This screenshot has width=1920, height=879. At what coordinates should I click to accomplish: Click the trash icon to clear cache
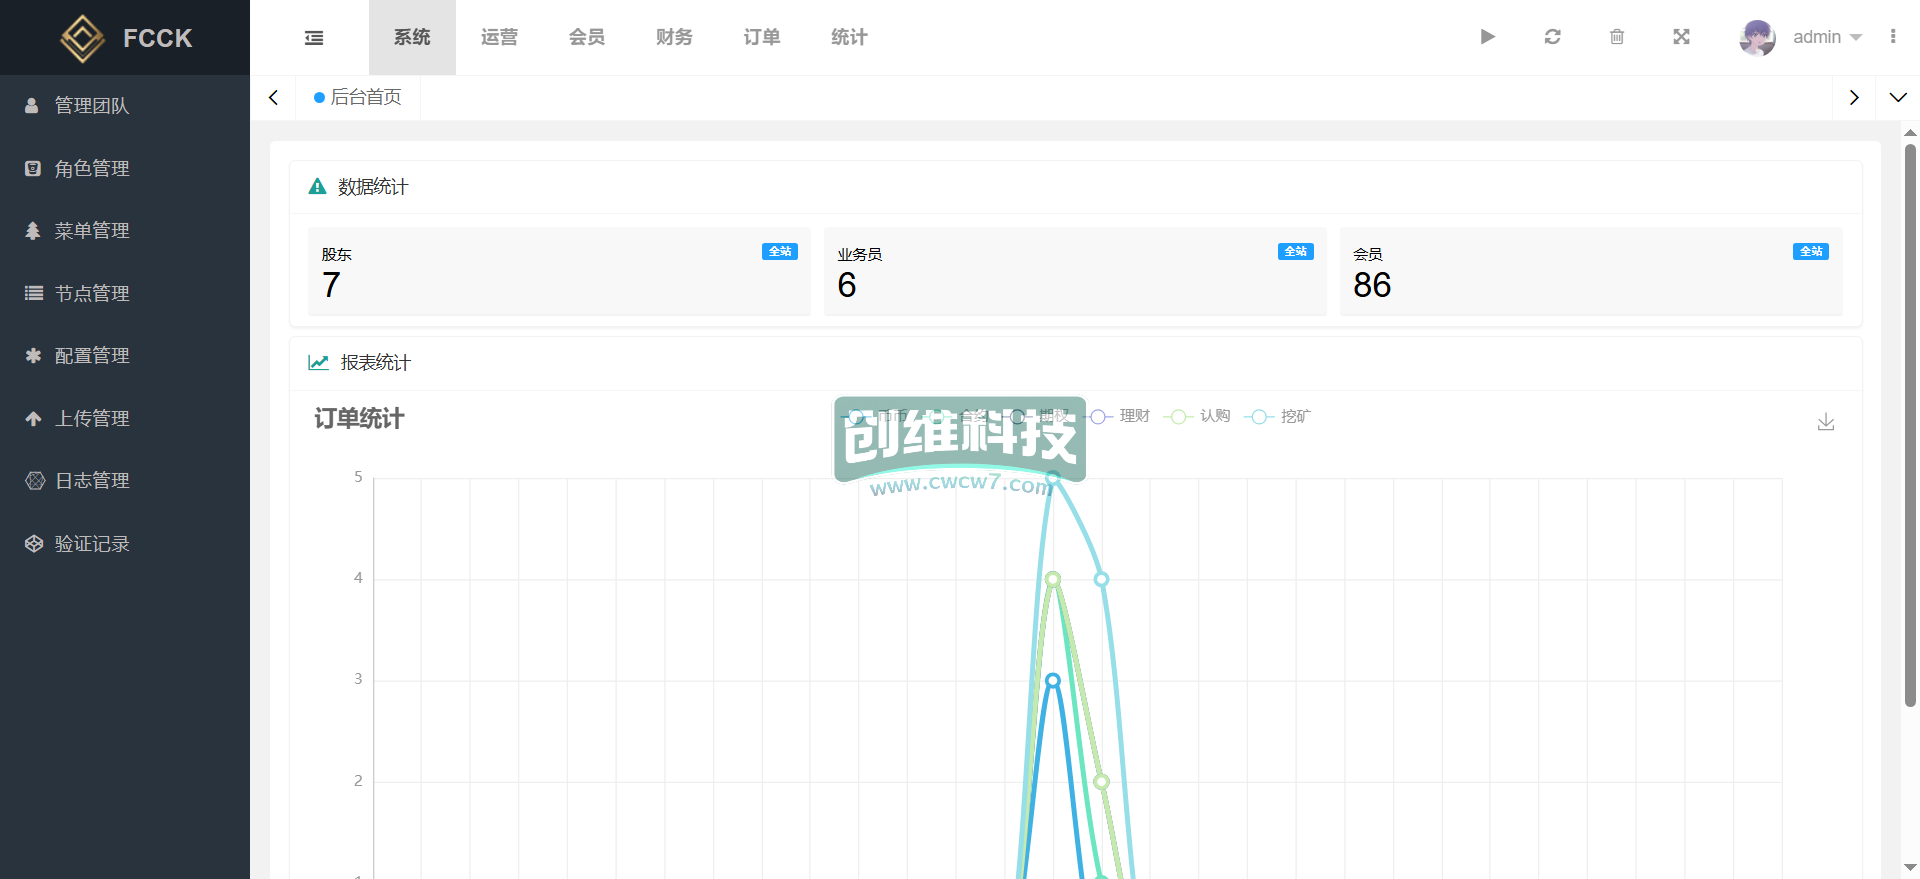1617,37
